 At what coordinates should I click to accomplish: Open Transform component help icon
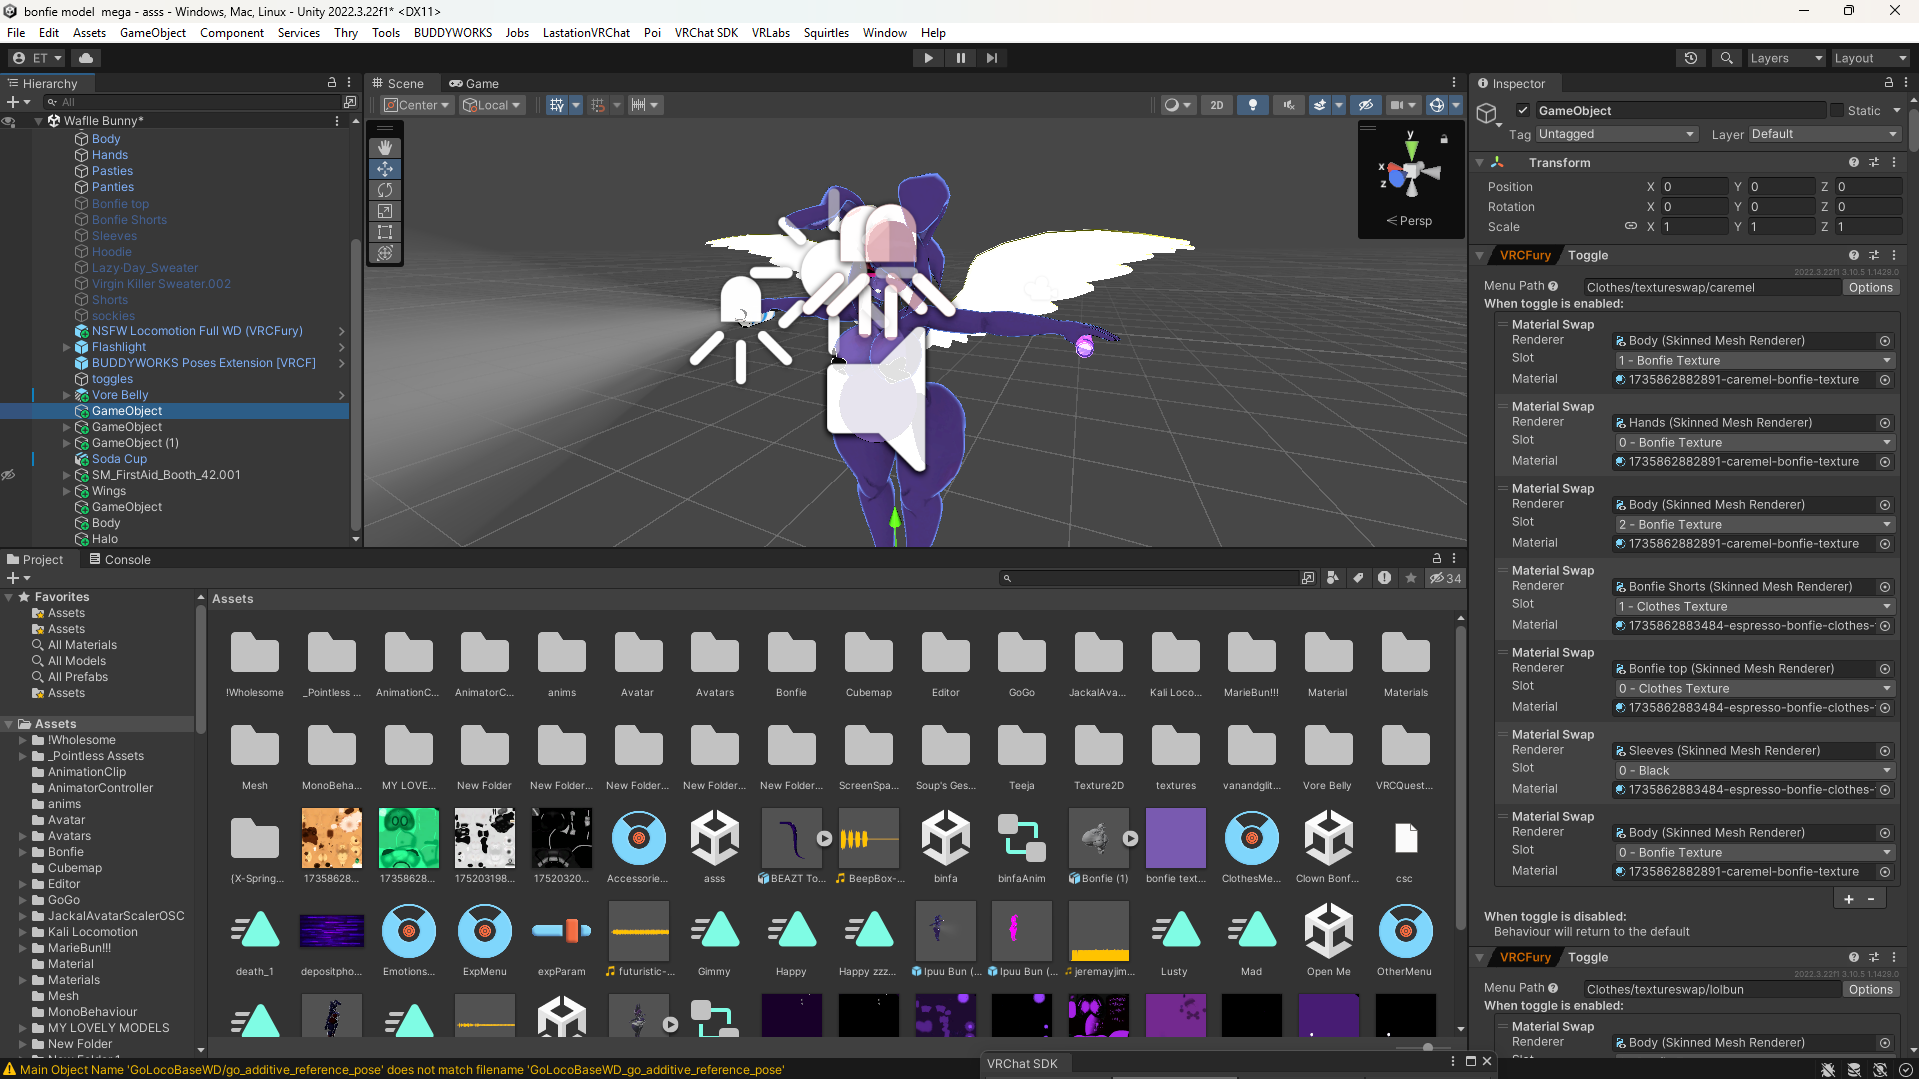[1854, 163]
